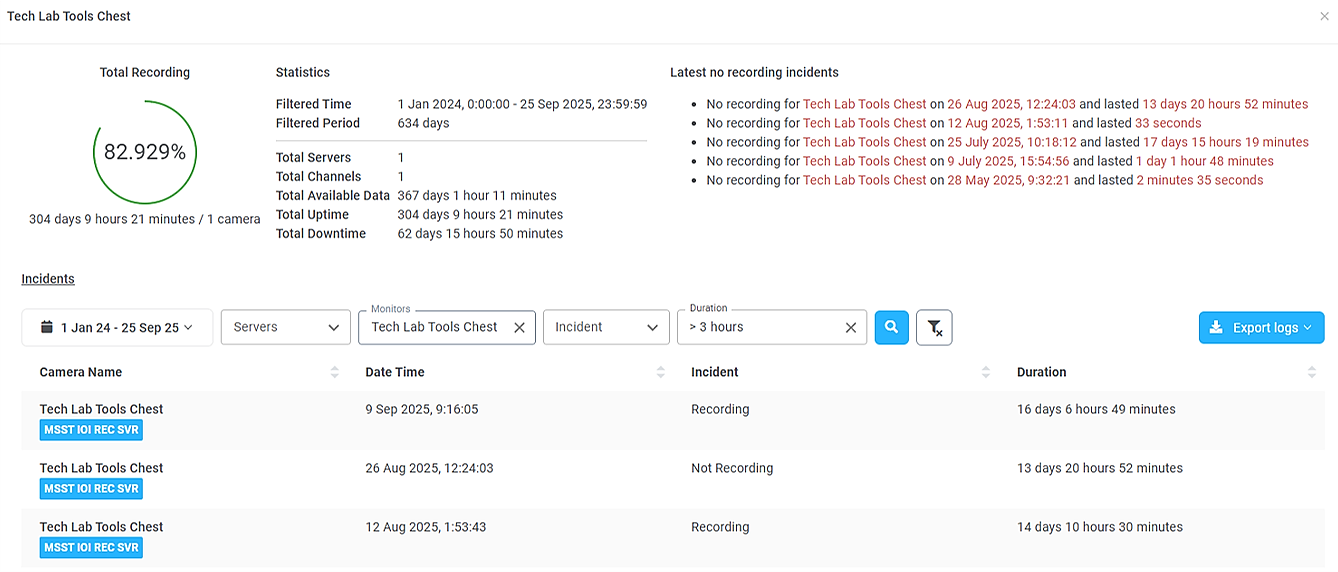The width and height of the screenshot is (1338, 572).
Task: Sort by Duration column arrows
Action: pyautogui.click(x=1311, y=372)
